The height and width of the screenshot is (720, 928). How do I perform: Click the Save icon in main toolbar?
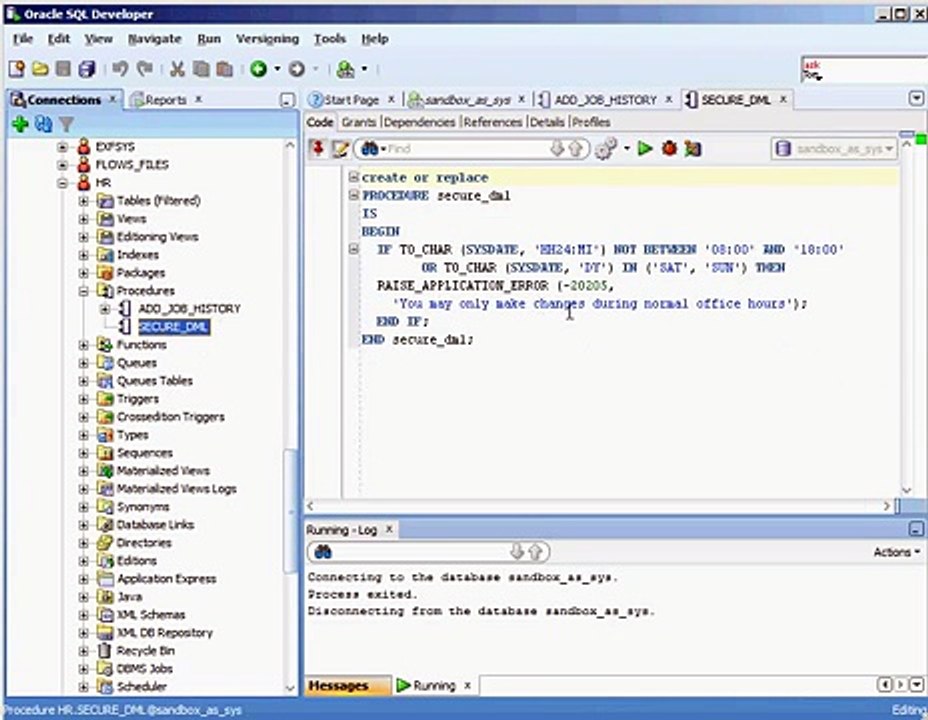(x=63, y=69)
